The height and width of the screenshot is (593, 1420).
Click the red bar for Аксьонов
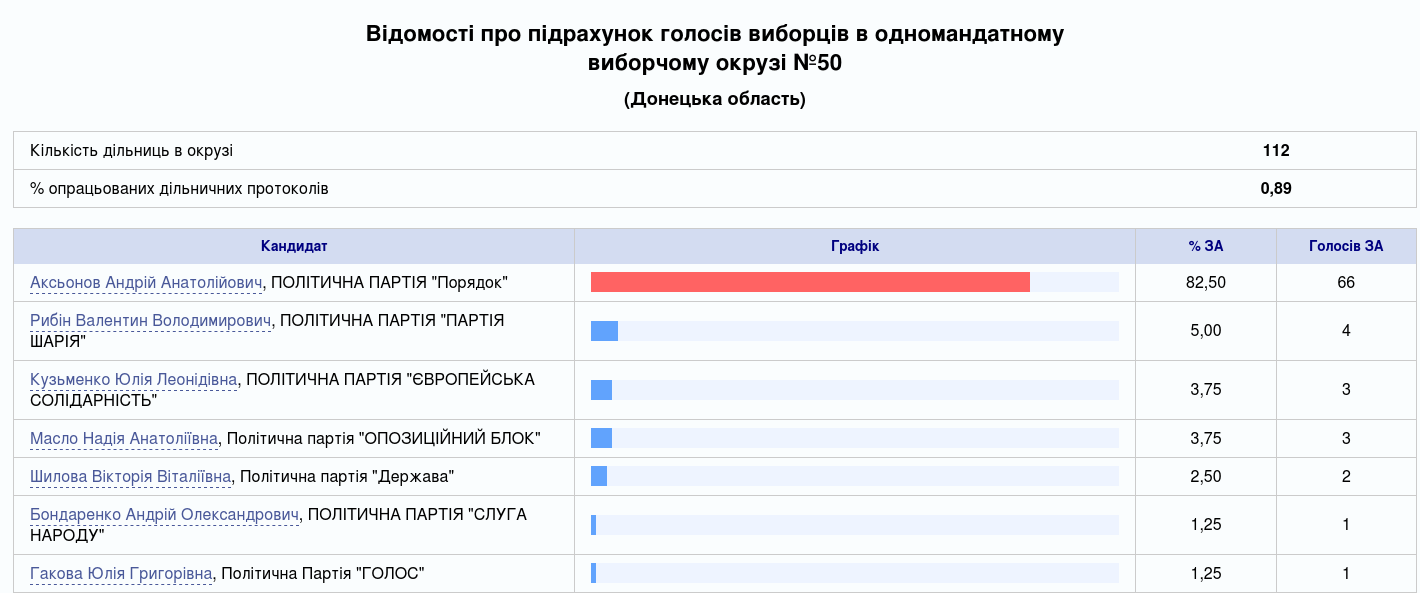810,282
